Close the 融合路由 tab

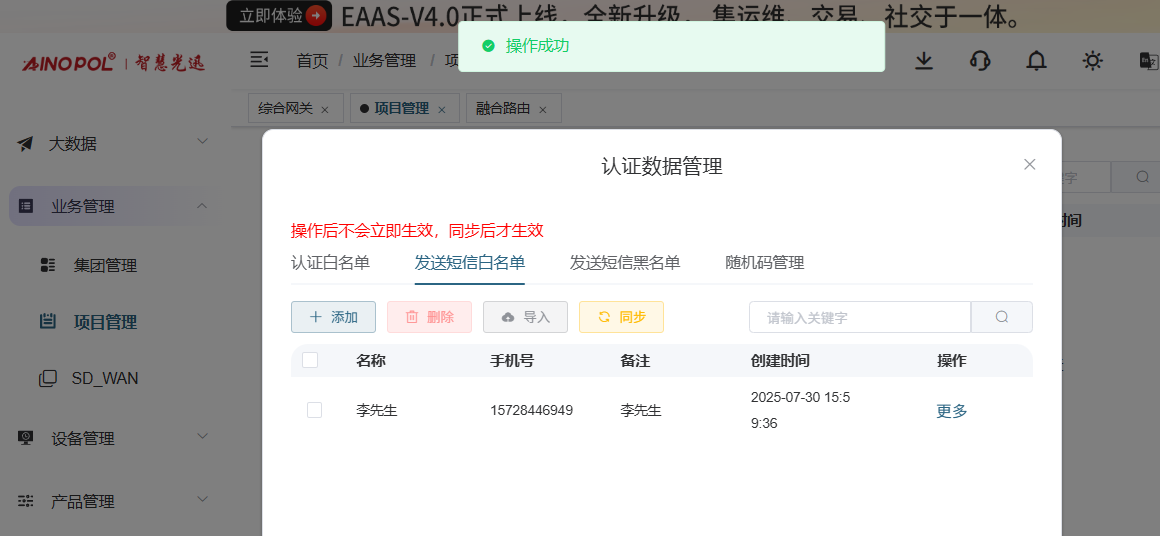[543, 109]
